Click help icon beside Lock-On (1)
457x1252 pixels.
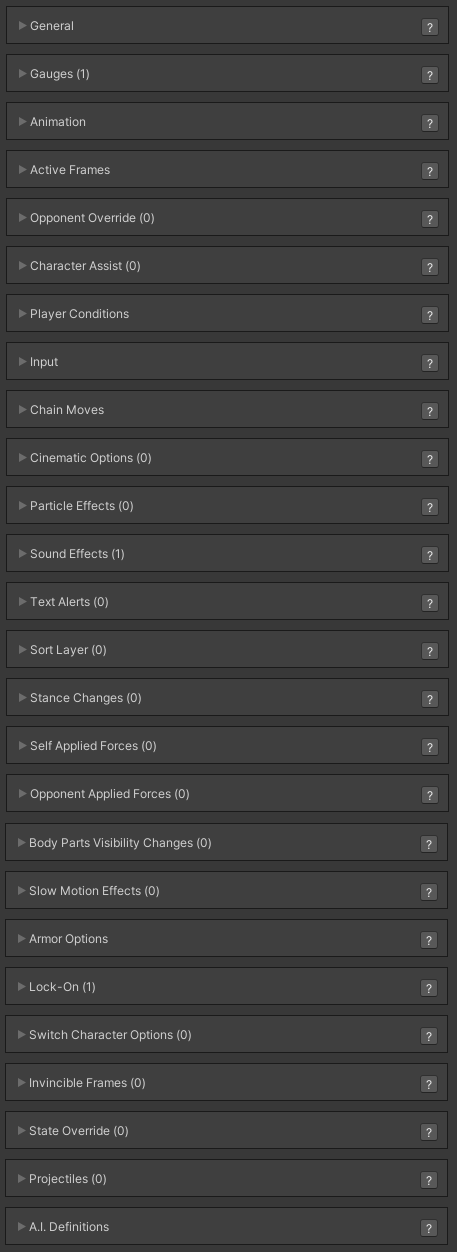click(430, 988)
